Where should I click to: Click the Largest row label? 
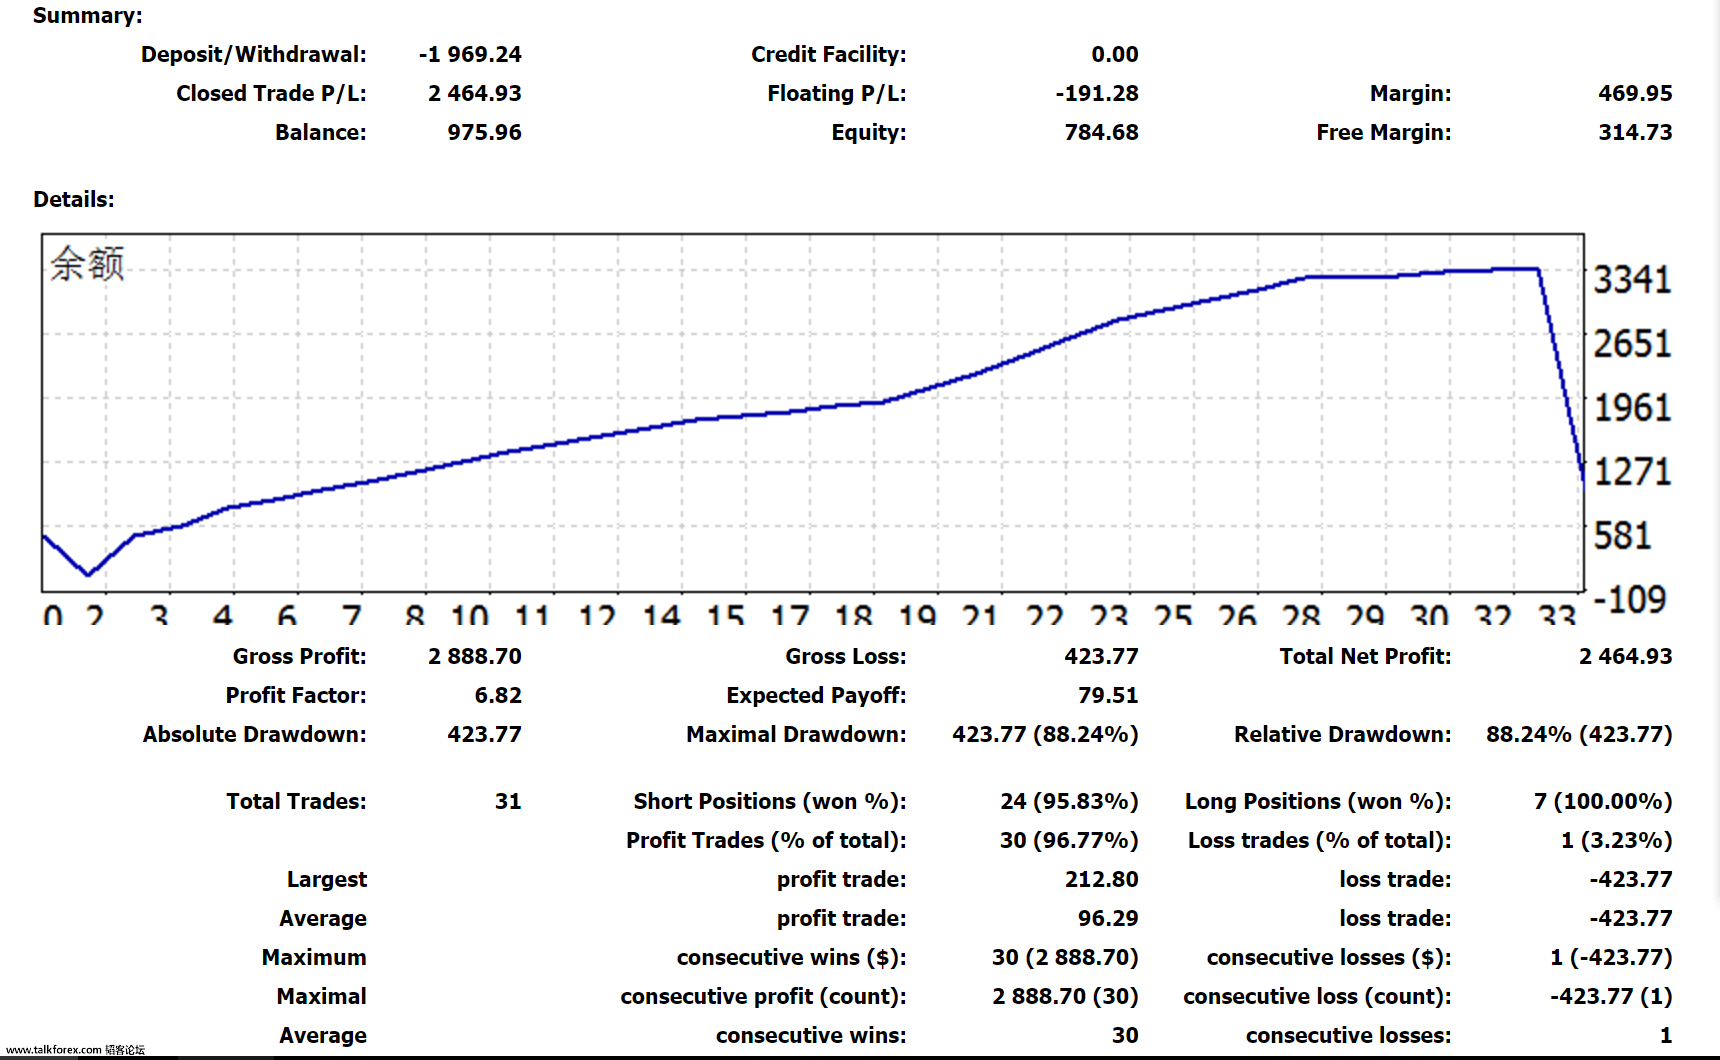[327, 879]
